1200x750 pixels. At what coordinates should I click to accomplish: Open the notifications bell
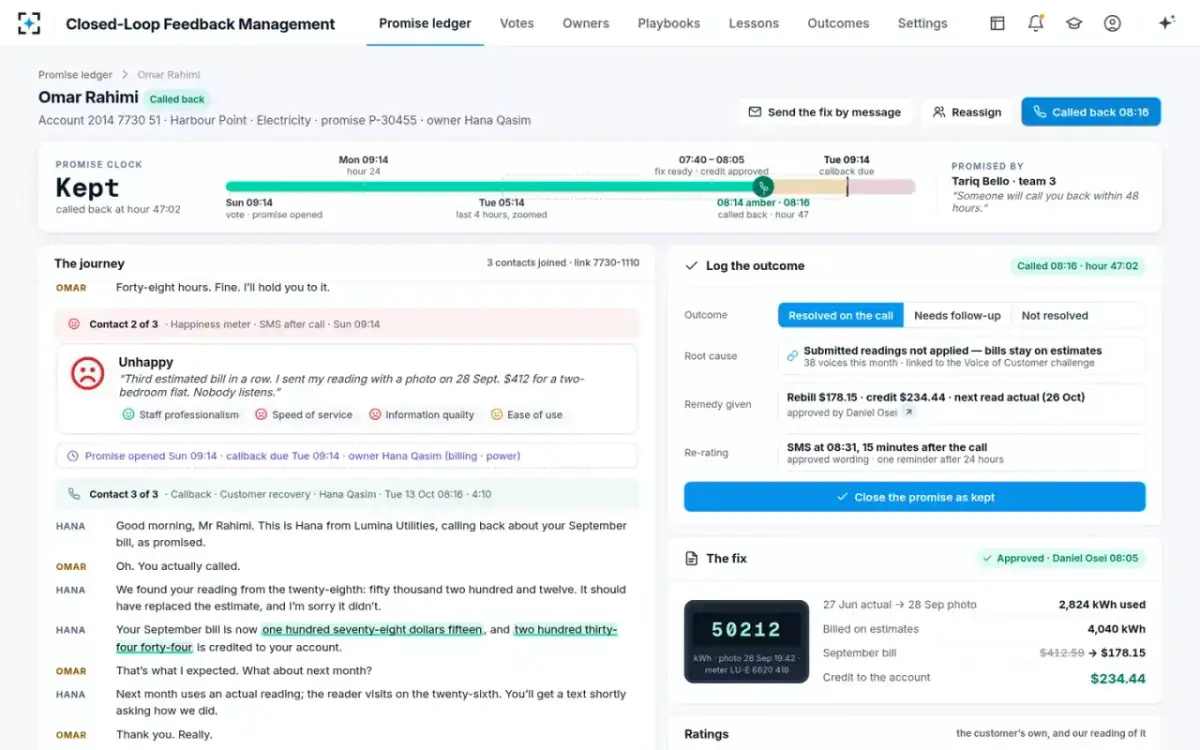pyautogui.click(x=1035, y=23)
